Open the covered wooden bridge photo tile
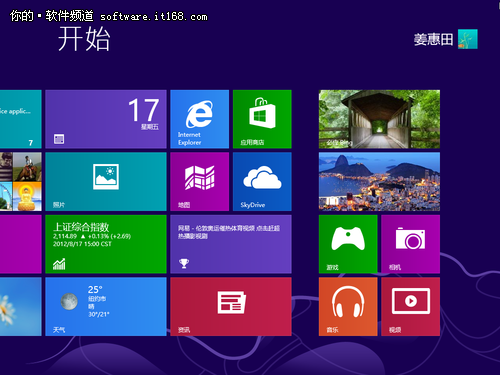Viewport: 500px width, 375px height. [379, 119]
